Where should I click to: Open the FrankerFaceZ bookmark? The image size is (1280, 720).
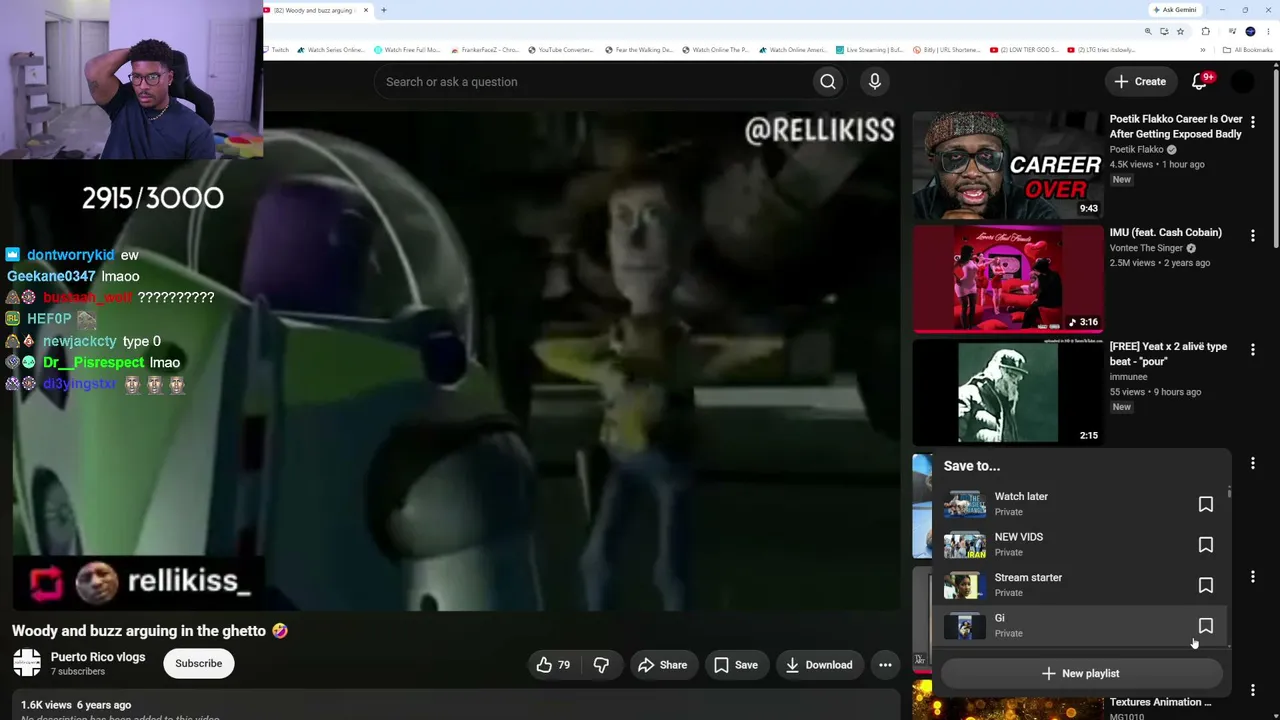(485, 50)
